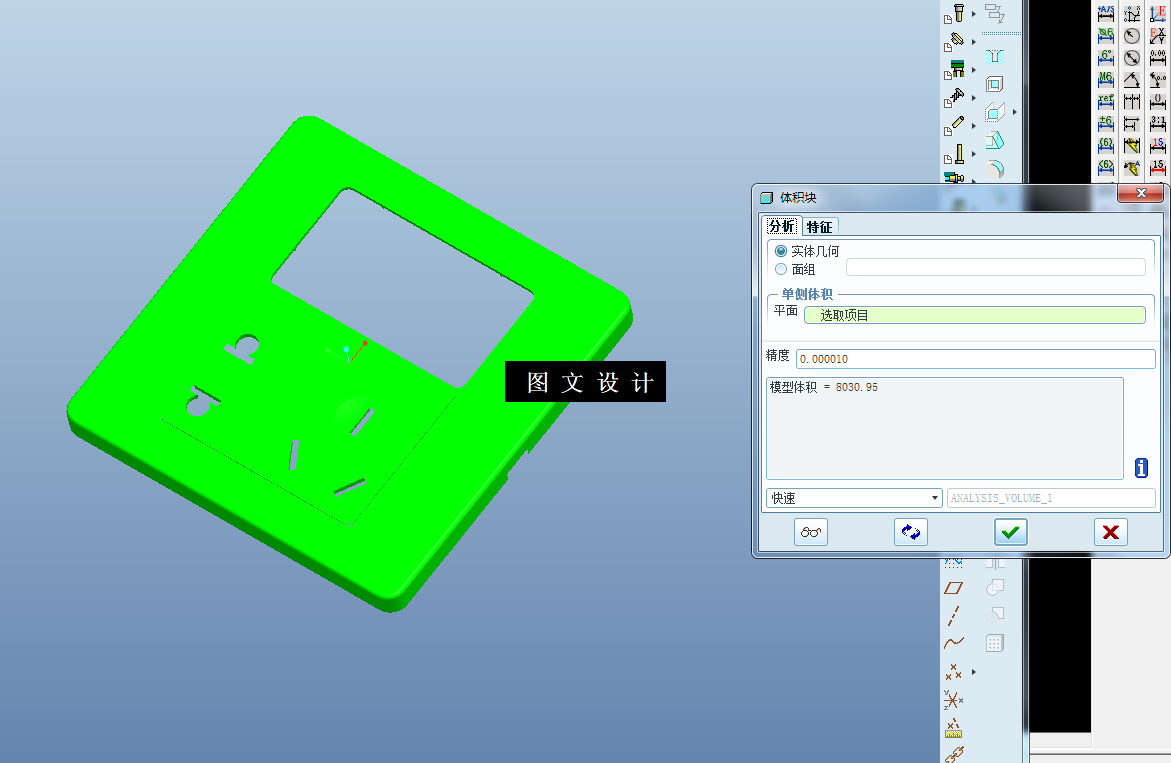Click the E coordinate origin icon
This screenshot has width=1171, height=763.
1158,14
